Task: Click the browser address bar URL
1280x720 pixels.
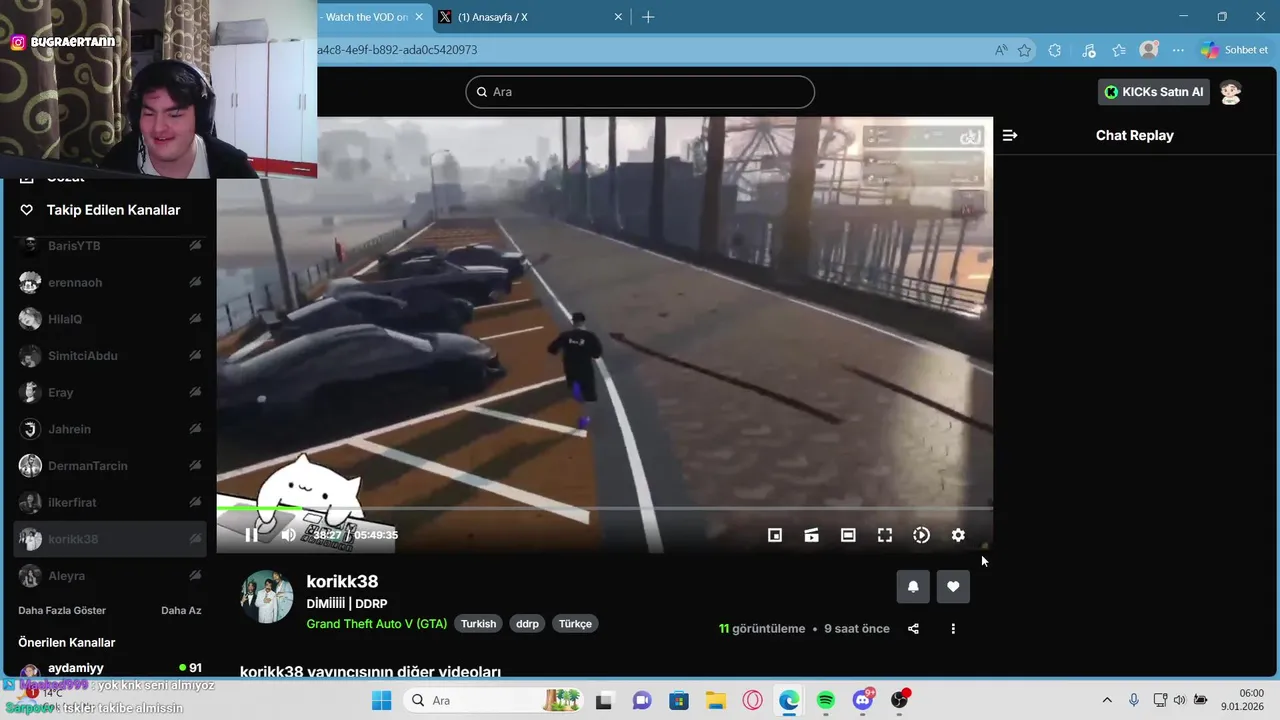Action: coord(397,50)
